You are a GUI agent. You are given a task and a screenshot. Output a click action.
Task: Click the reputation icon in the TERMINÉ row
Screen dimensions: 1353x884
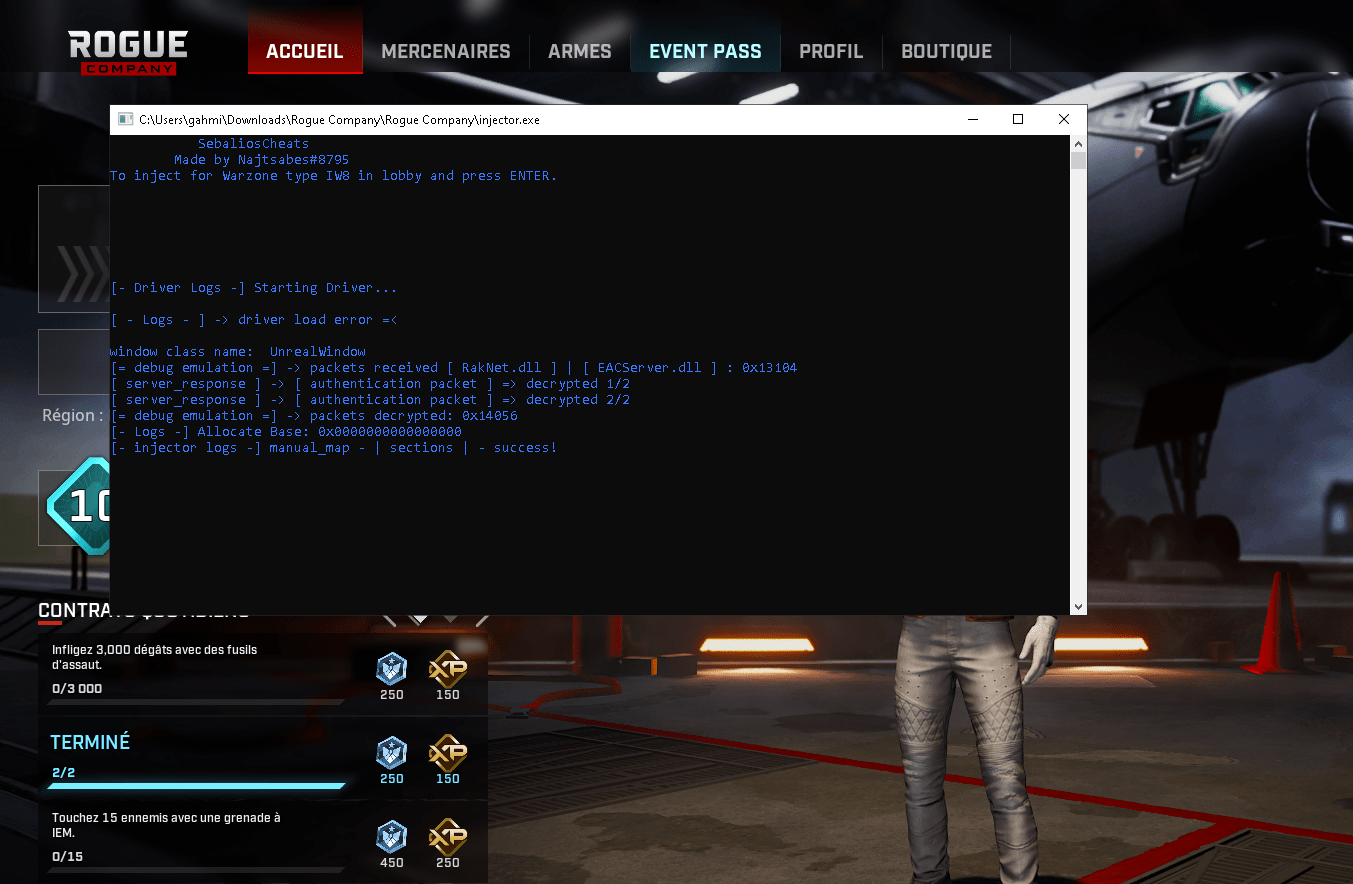pyautogui.click(x=392, y=753)
